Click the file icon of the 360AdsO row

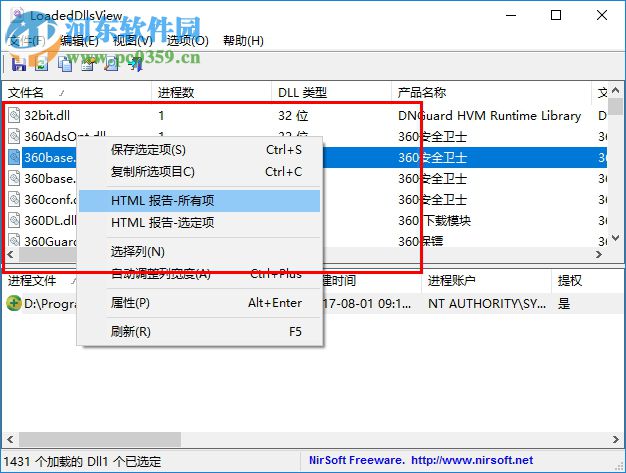coord(14,136)
